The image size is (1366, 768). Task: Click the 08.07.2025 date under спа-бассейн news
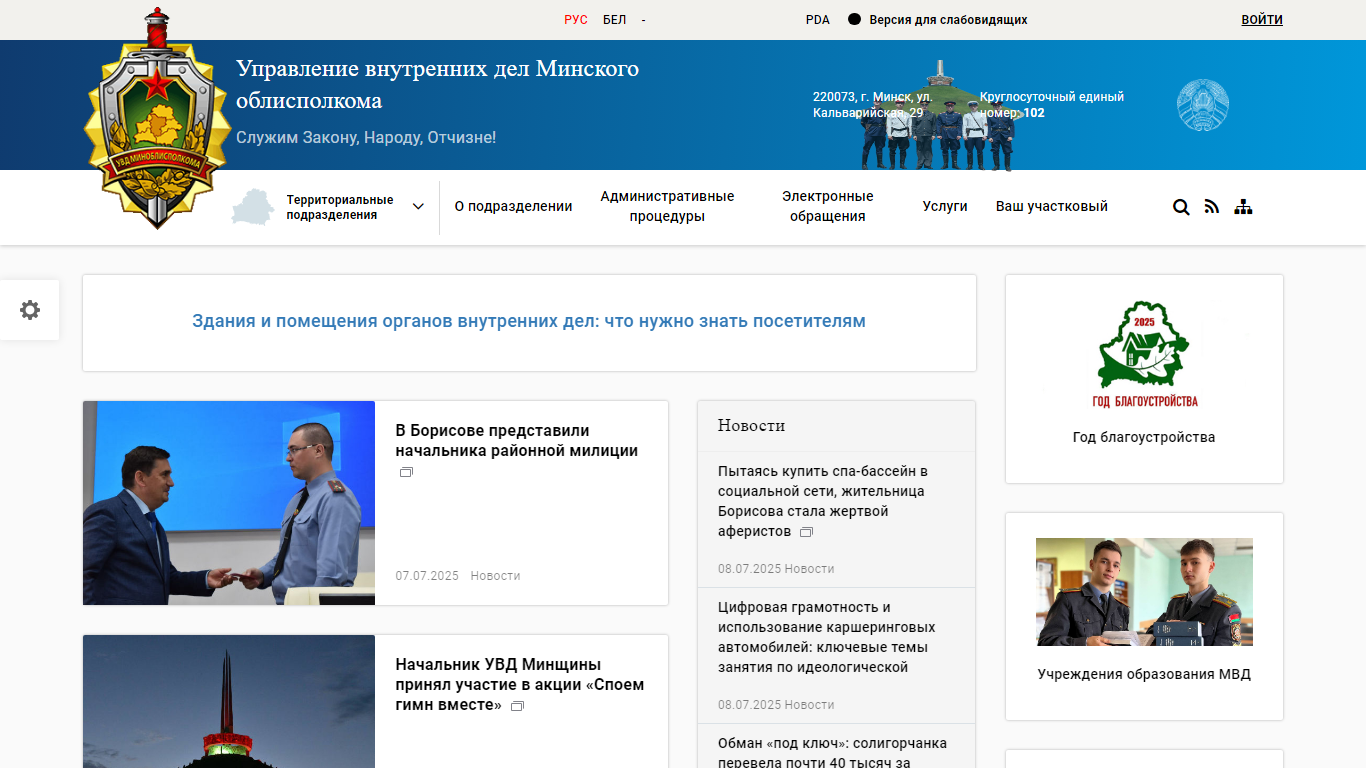point(749,569)
